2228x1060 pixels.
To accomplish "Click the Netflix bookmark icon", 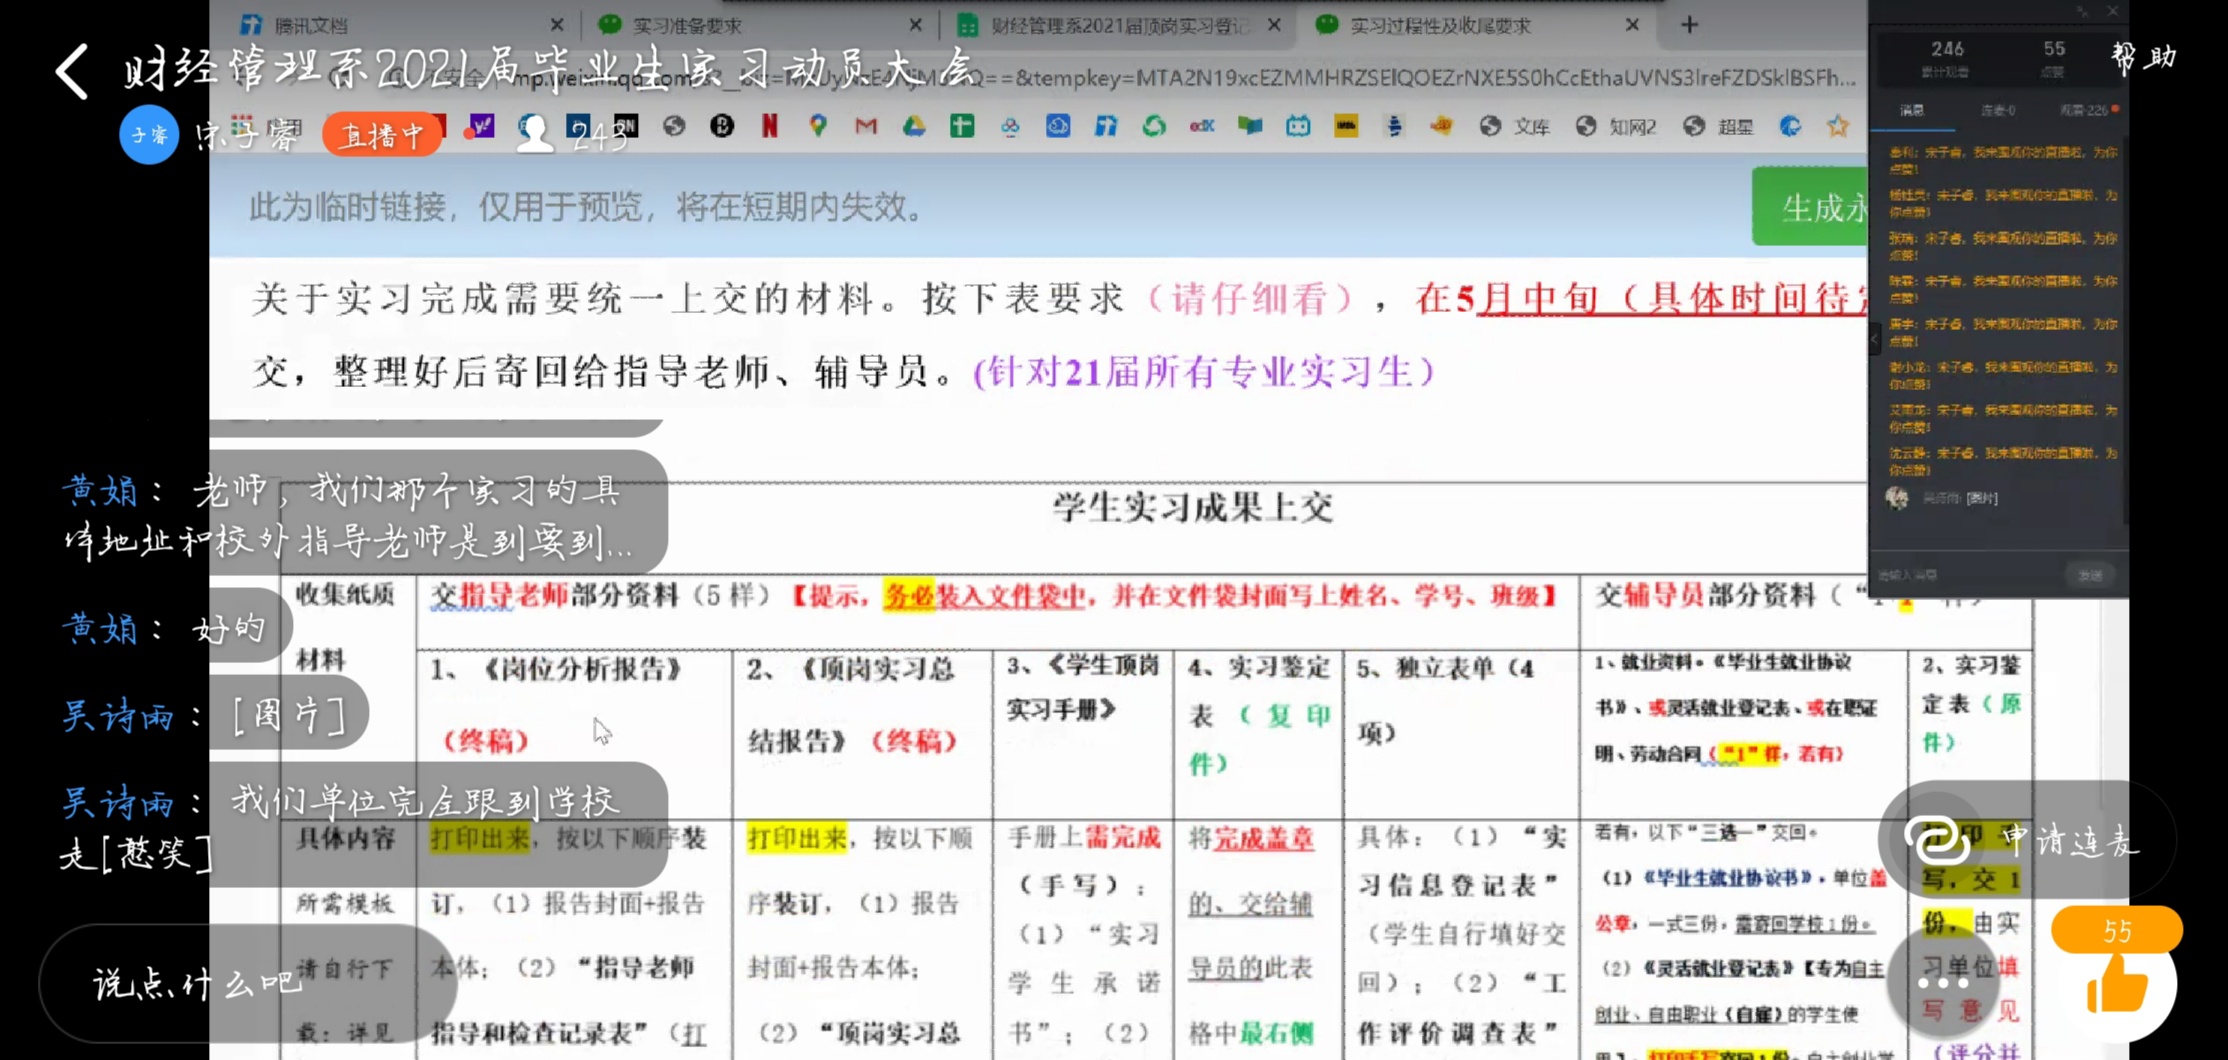I will [769, 126].
